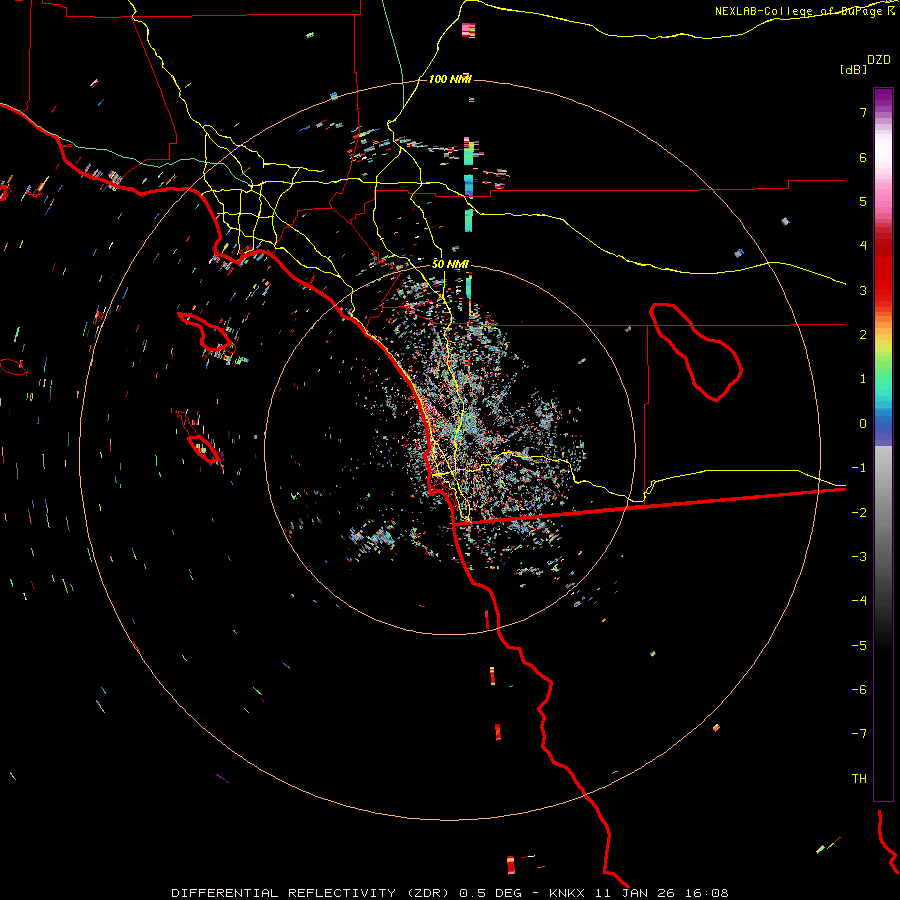Click the "-4" value on color scale

859,600
